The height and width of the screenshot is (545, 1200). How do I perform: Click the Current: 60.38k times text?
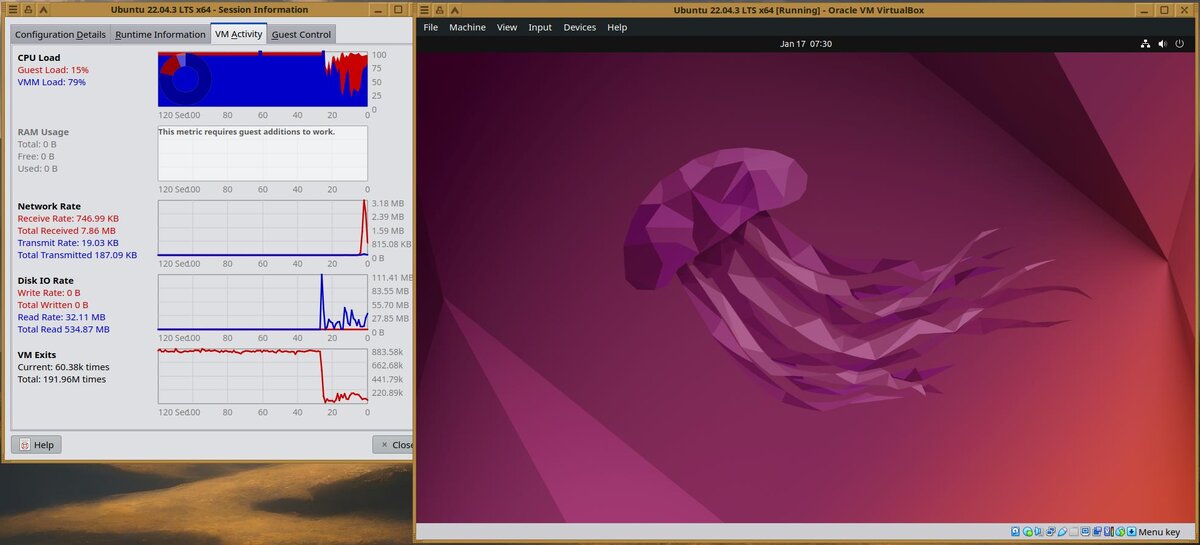63,367
